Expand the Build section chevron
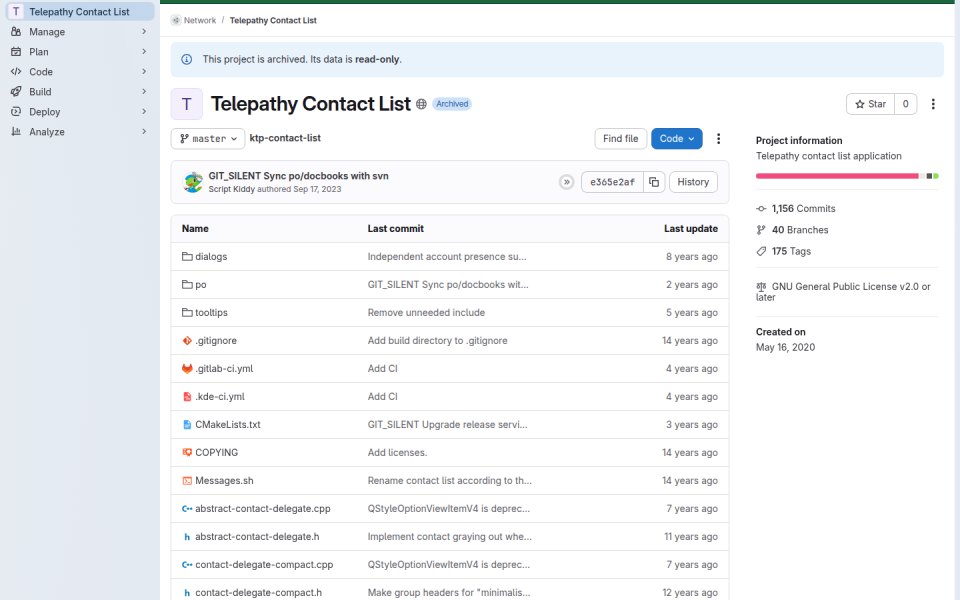This screenshot has height=600, width=960. tap(144, 92)
